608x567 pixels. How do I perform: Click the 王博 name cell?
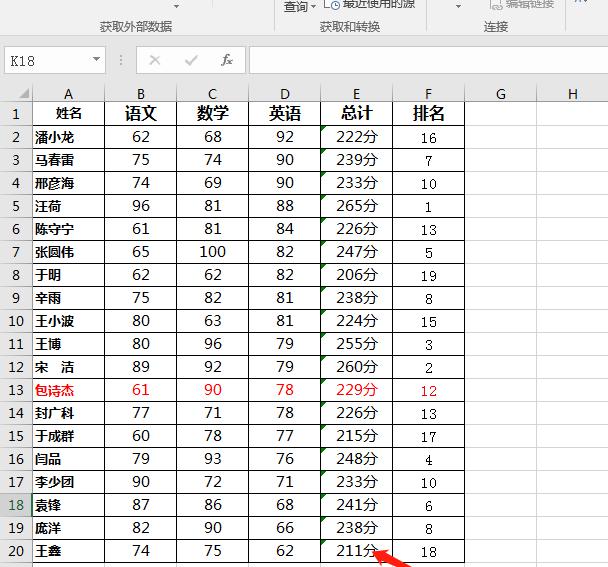(x=69, y=344)
